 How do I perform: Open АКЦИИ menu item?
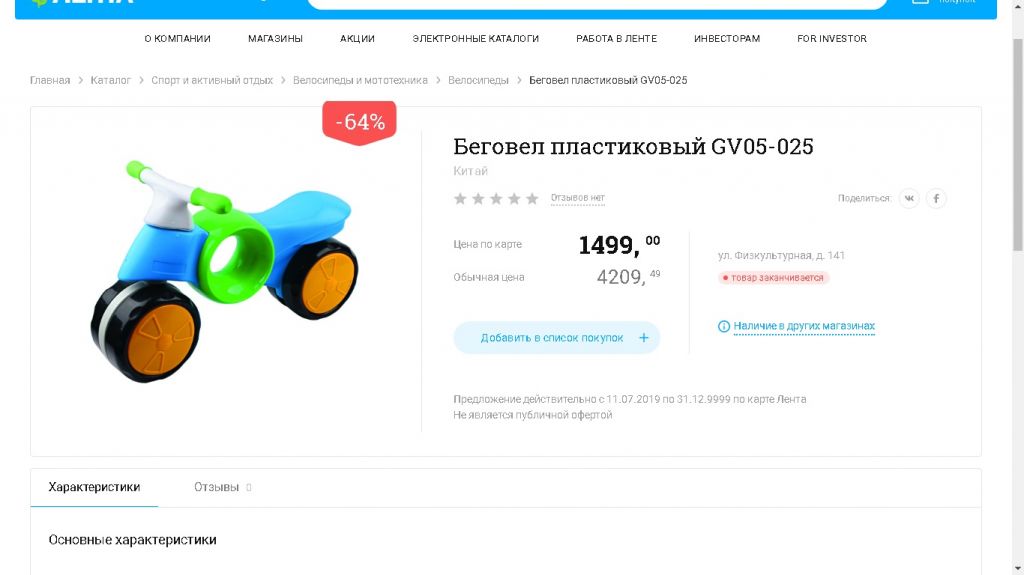357,39
